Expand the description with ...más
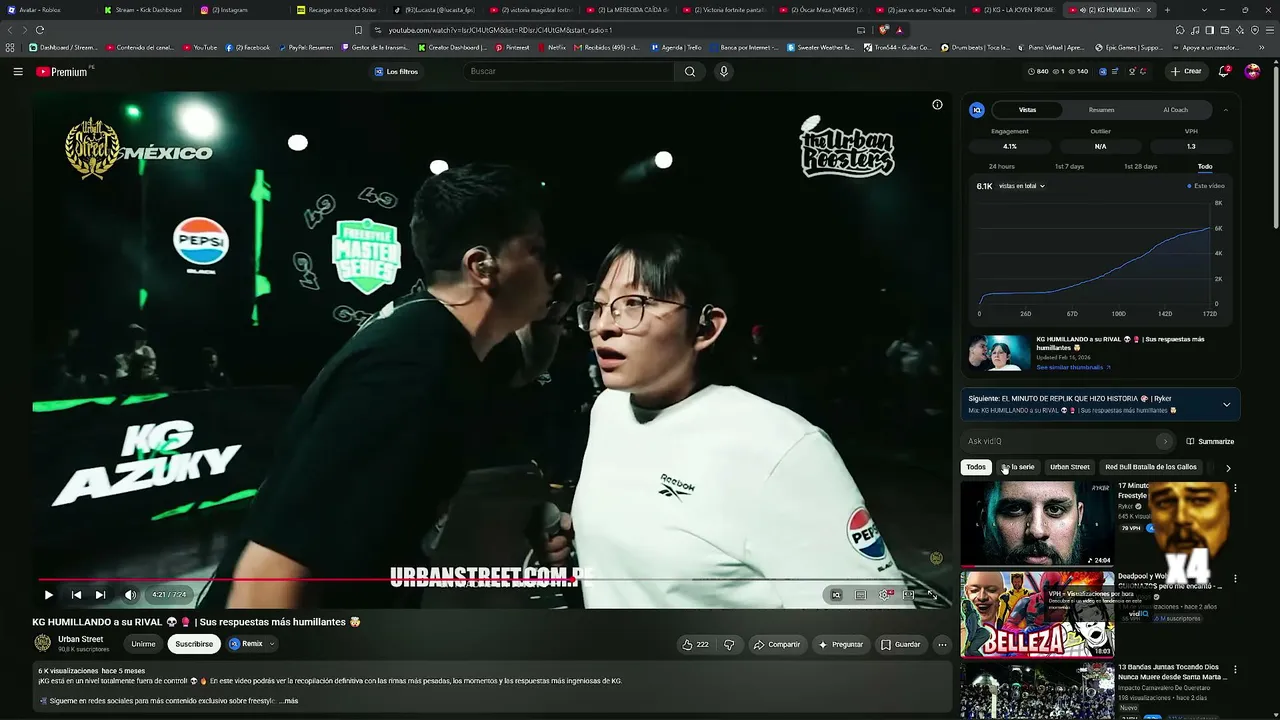This screenshot has height=720, width=1280. coord(288,701)
